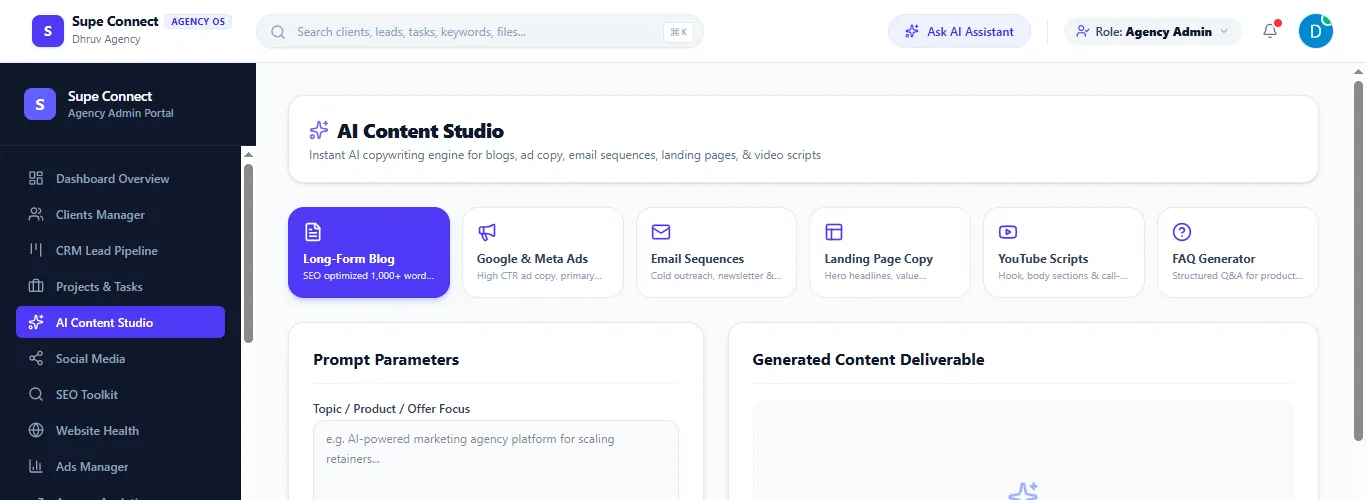Viewport: 1366px width, 500px height.
Task: Select the Long-Form Blog content type
Action: click(369, 253)
